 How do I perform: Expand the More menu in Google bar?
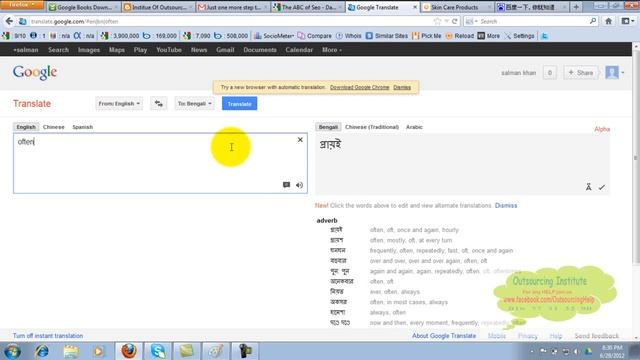332,50
